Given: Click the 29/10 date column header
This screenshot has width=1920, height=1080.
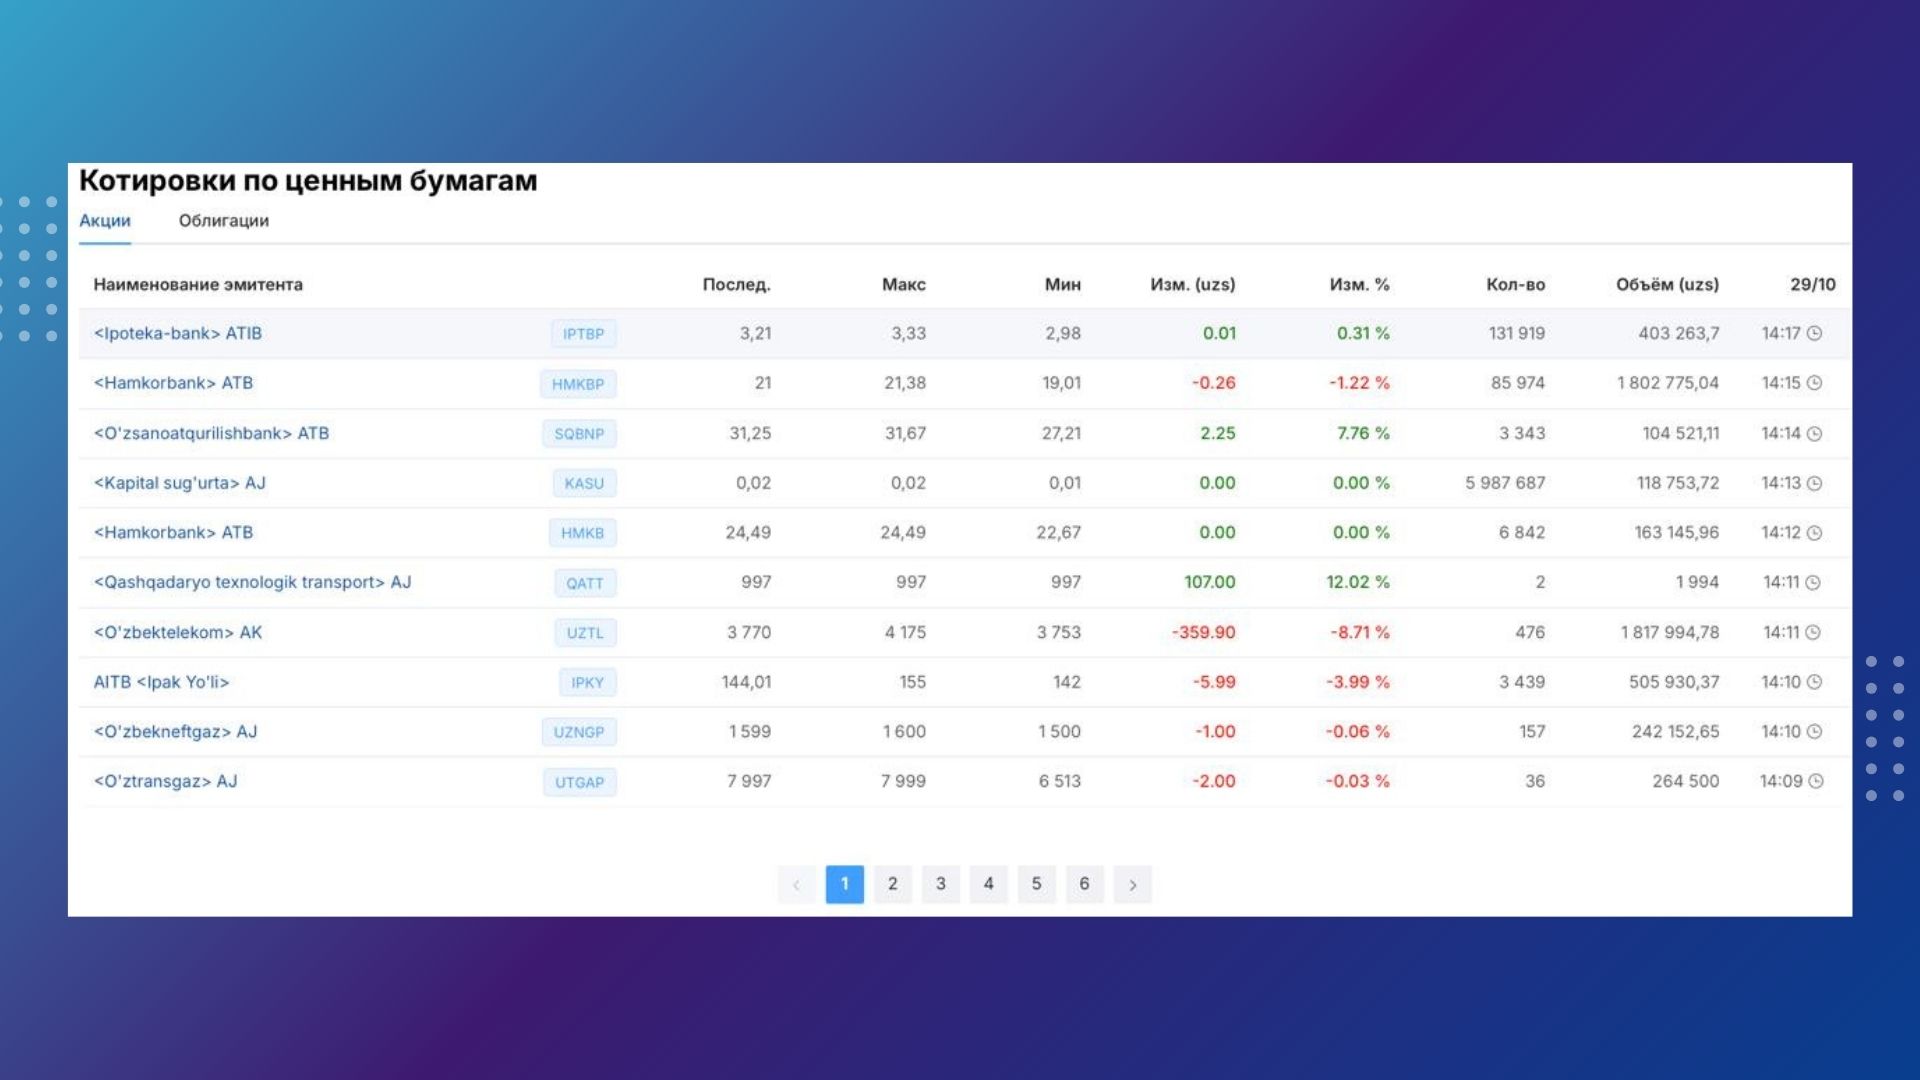Looking at the screenshot, I should 1813,284.
